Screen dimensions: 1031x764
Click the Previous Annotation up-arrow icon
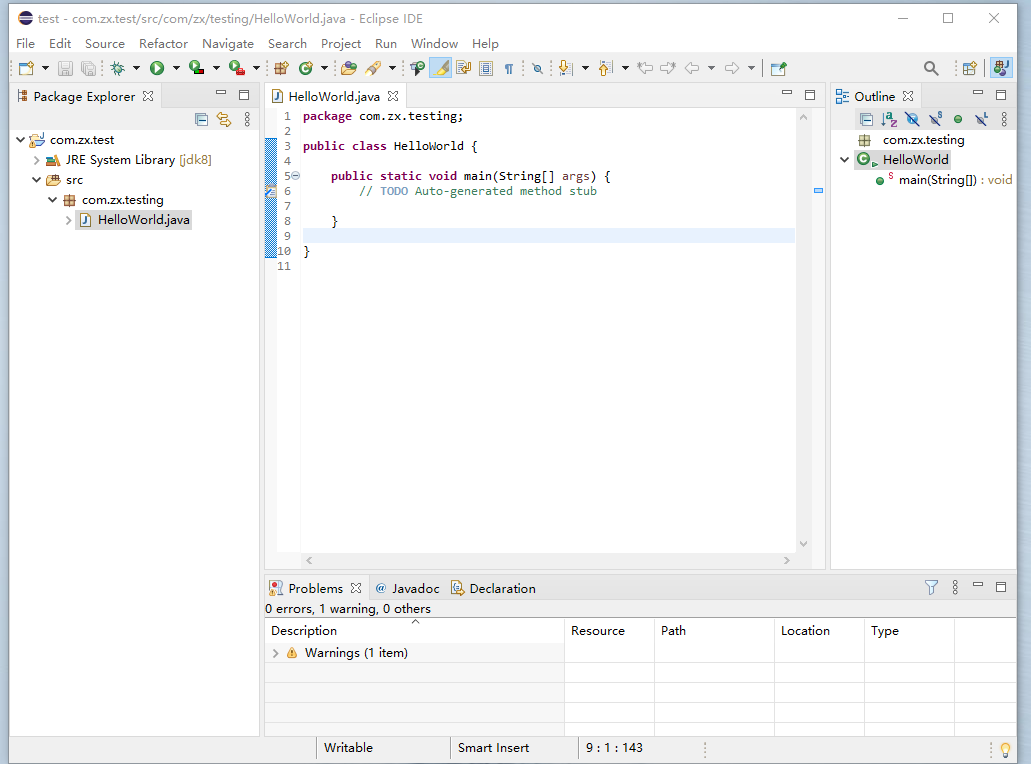[606, 68]
